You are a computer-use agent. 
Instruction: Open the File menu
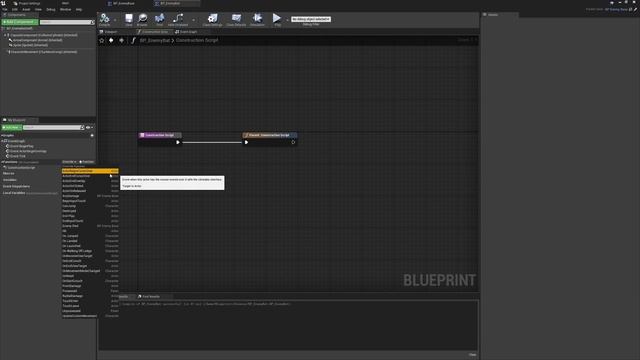click(x=4, y=9)
